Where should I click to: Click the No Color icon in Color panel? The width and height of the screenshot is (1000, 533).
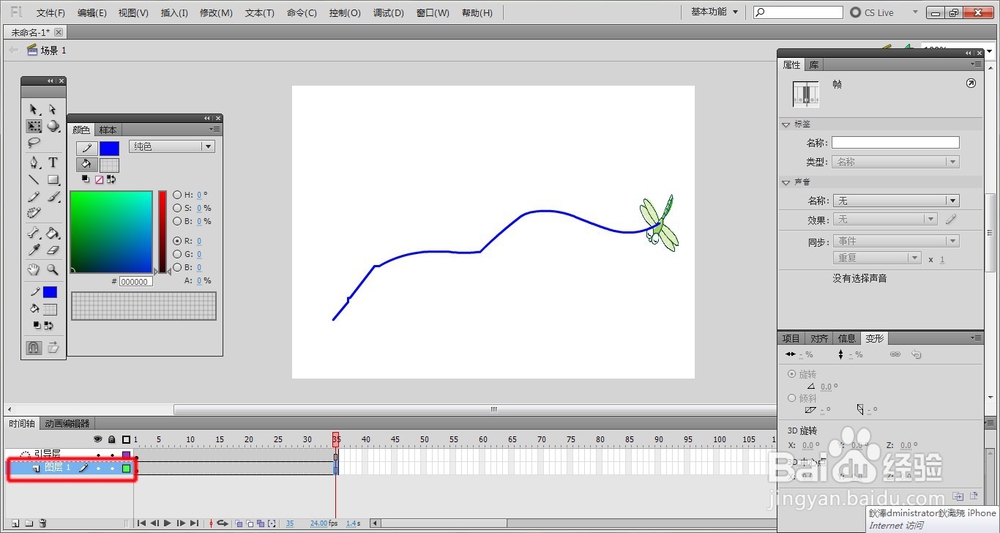coord(99,180)
